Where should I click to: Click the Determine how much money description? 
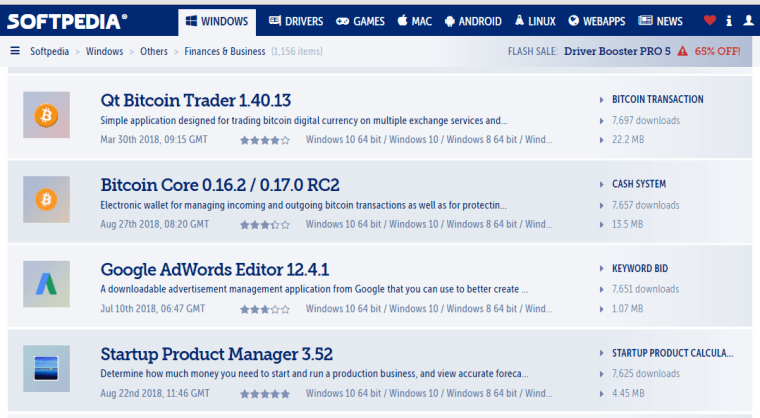click(x=314, y=373)
